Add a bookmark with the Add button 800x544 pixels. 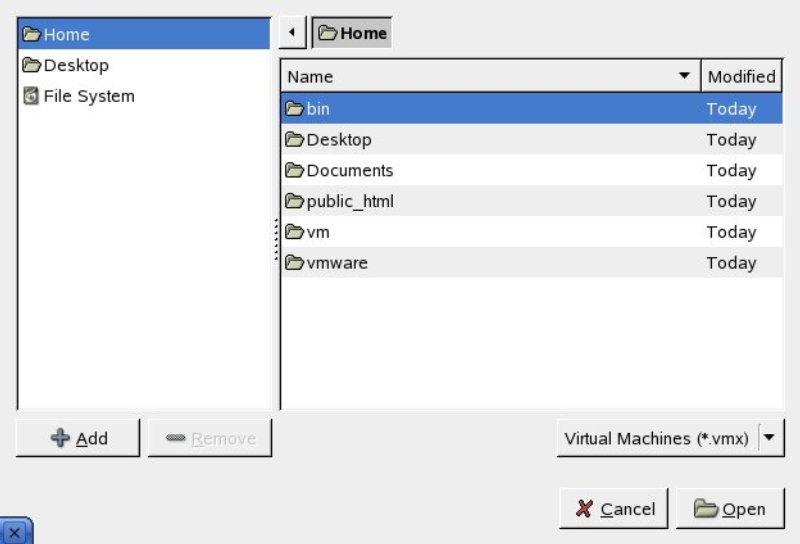(x=78, y=438)
